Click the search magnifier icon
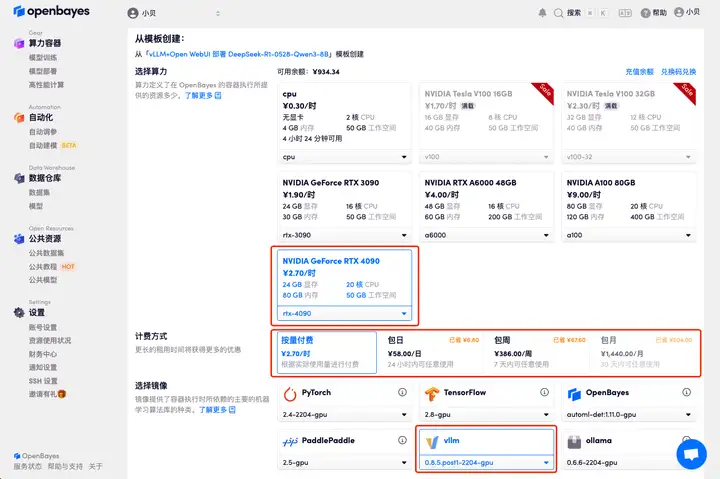720x479 pixels. [x=558, y=13]
